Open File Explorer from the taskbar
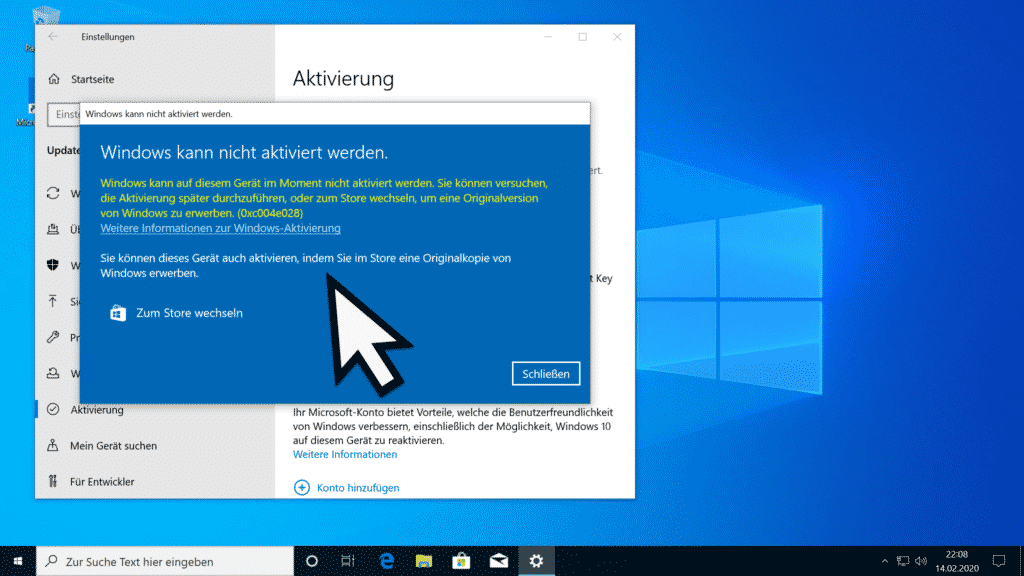The width and height of the screenshot is (1024, 576). coord(424,561)
